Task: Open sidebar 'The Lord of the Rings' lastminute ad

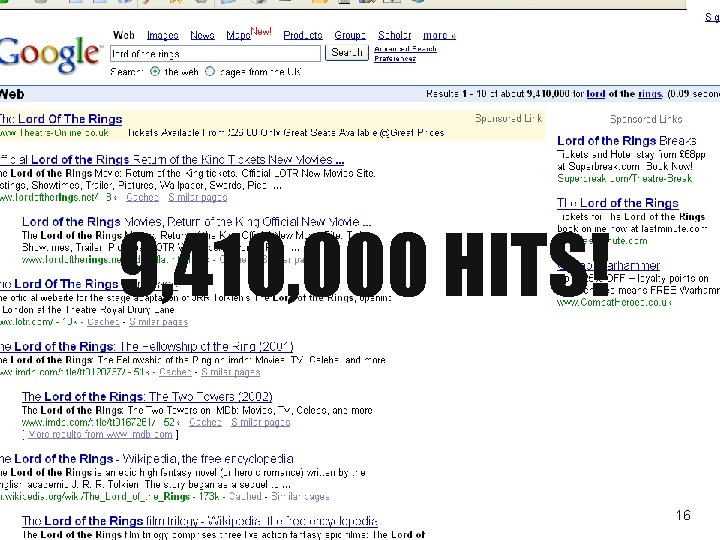Action: pyautogui.click(x=618, y=203)
